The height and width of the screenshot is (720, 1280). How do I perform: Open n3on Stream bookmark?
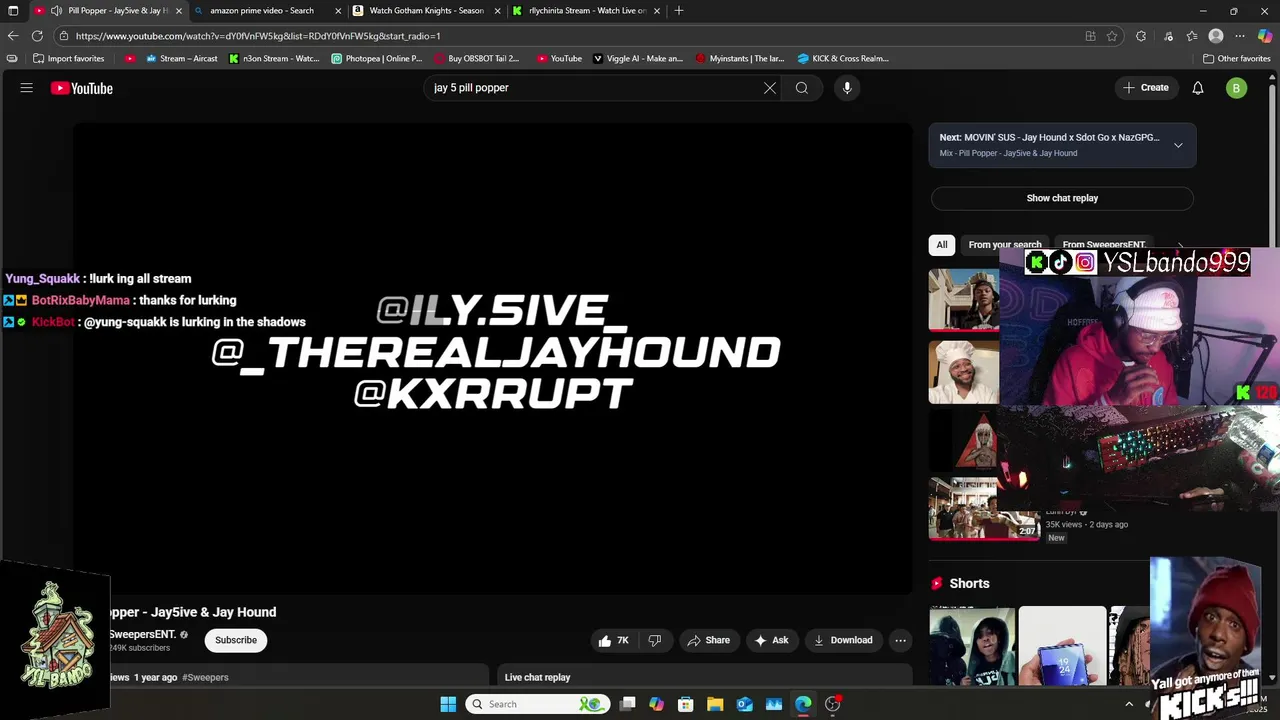tap(274, 59)
